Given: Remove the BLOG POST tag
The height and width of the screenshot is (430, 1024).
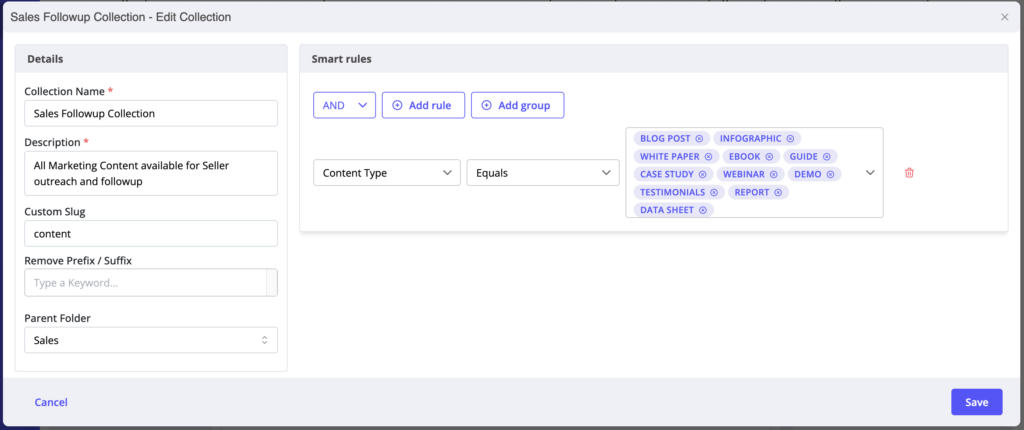Looking at the screenshot, I should (699, 138).
